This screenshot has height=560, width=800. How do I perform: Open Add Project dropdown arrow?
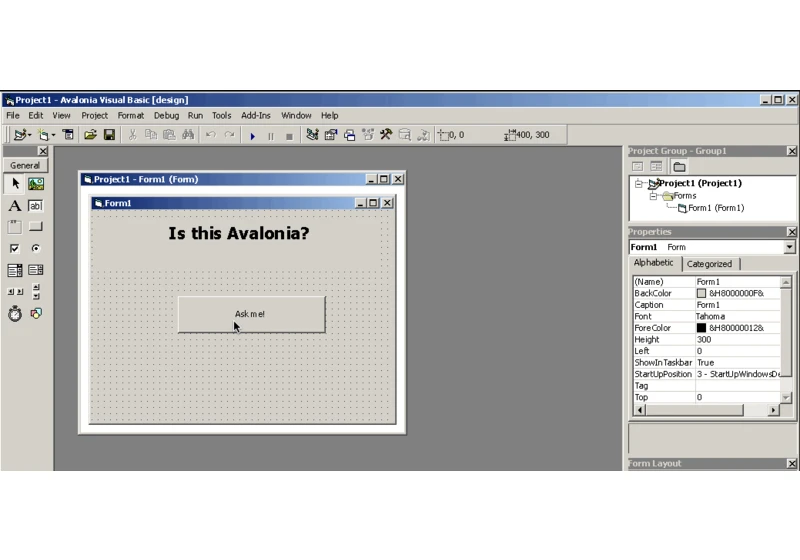[30, 135]
